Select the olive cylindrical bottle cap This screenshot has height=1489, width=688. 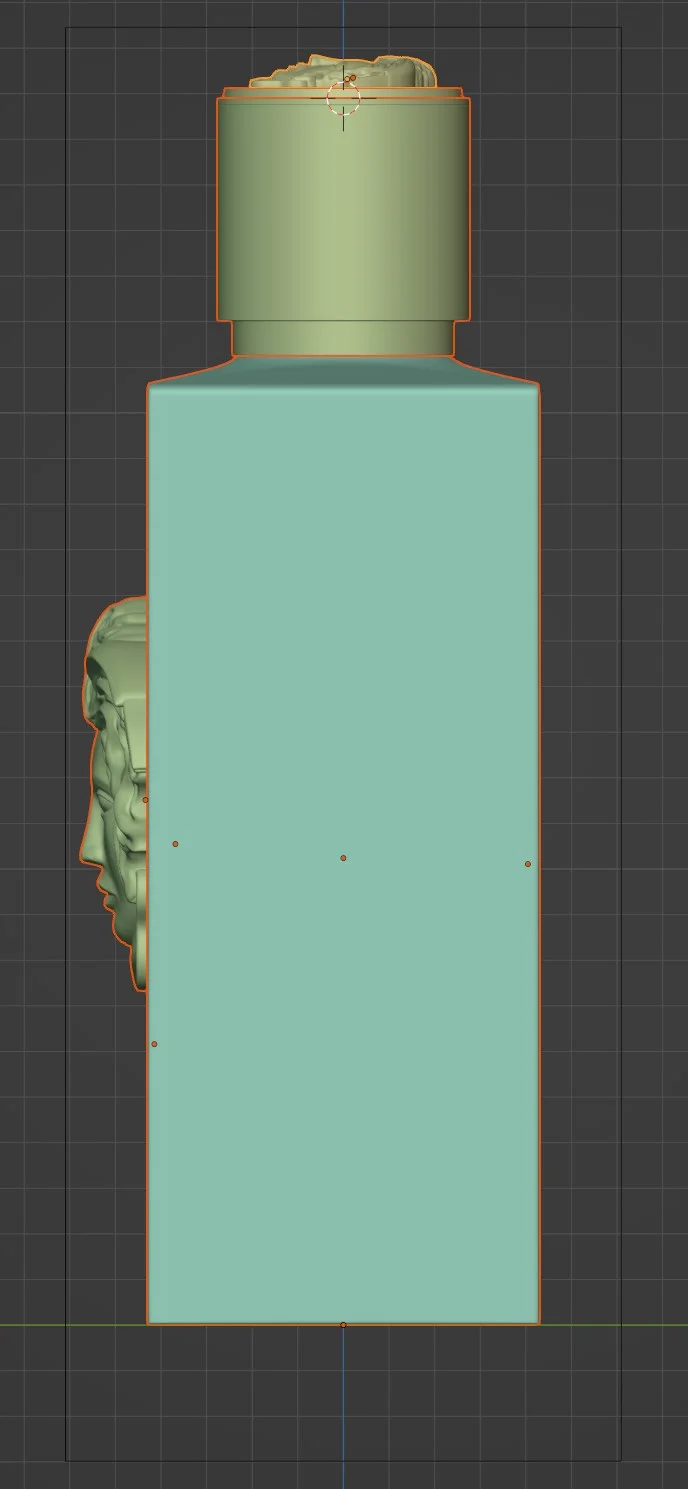tap(343, 208)
